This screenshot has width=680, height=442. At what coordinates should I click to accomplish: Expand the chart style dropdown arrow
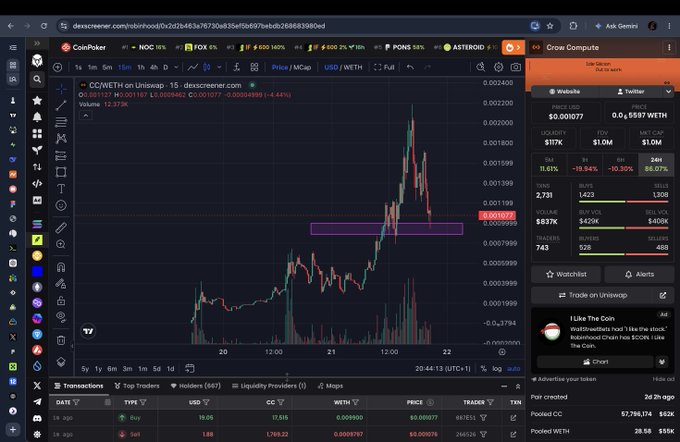tap(219, 67)
